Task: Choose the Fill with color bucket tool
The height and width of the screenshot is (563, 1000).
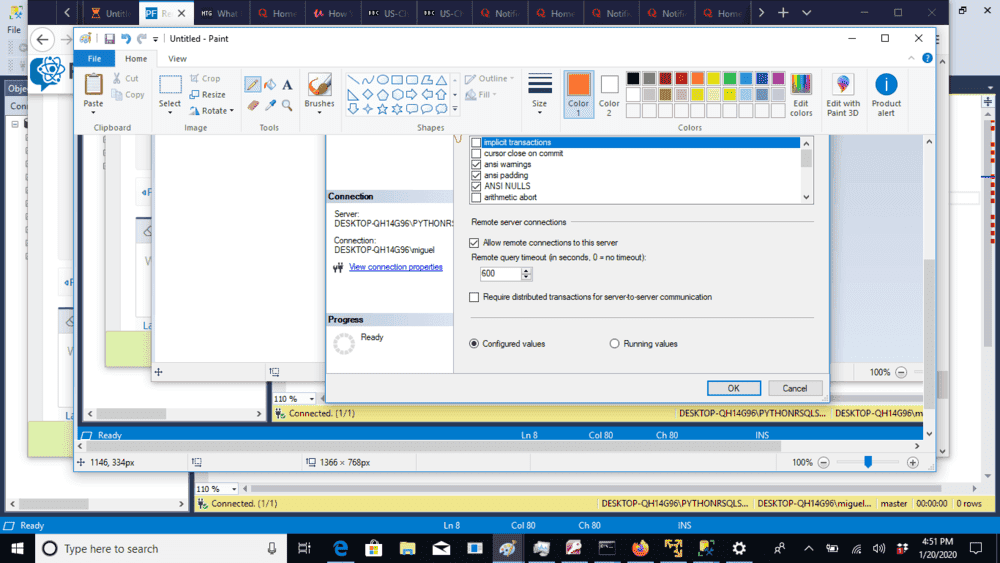Action: [270, 85]
